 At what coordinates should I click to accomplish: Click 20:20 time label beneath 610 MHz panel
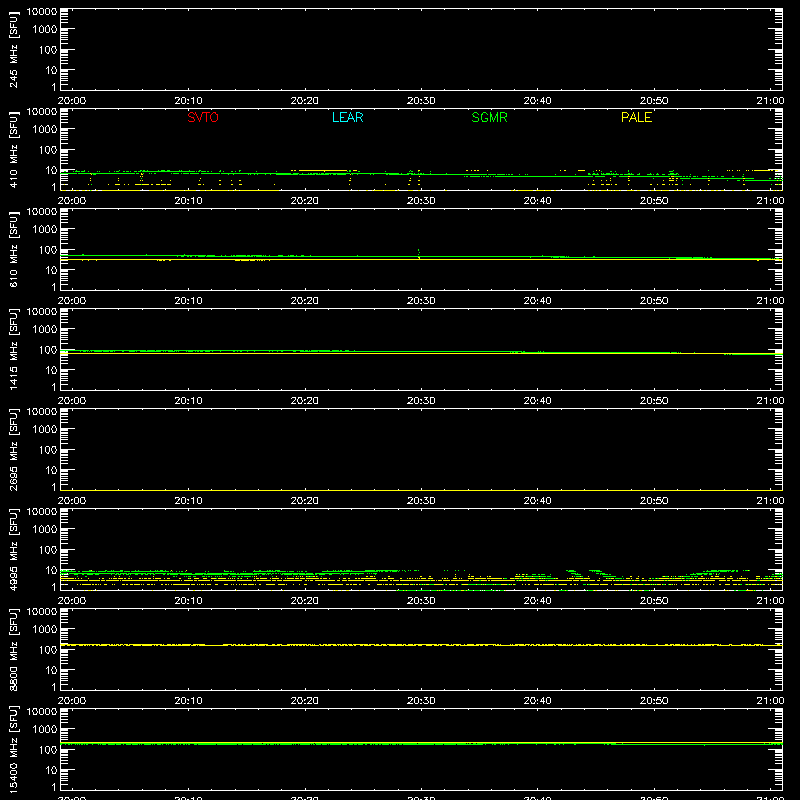305,301
